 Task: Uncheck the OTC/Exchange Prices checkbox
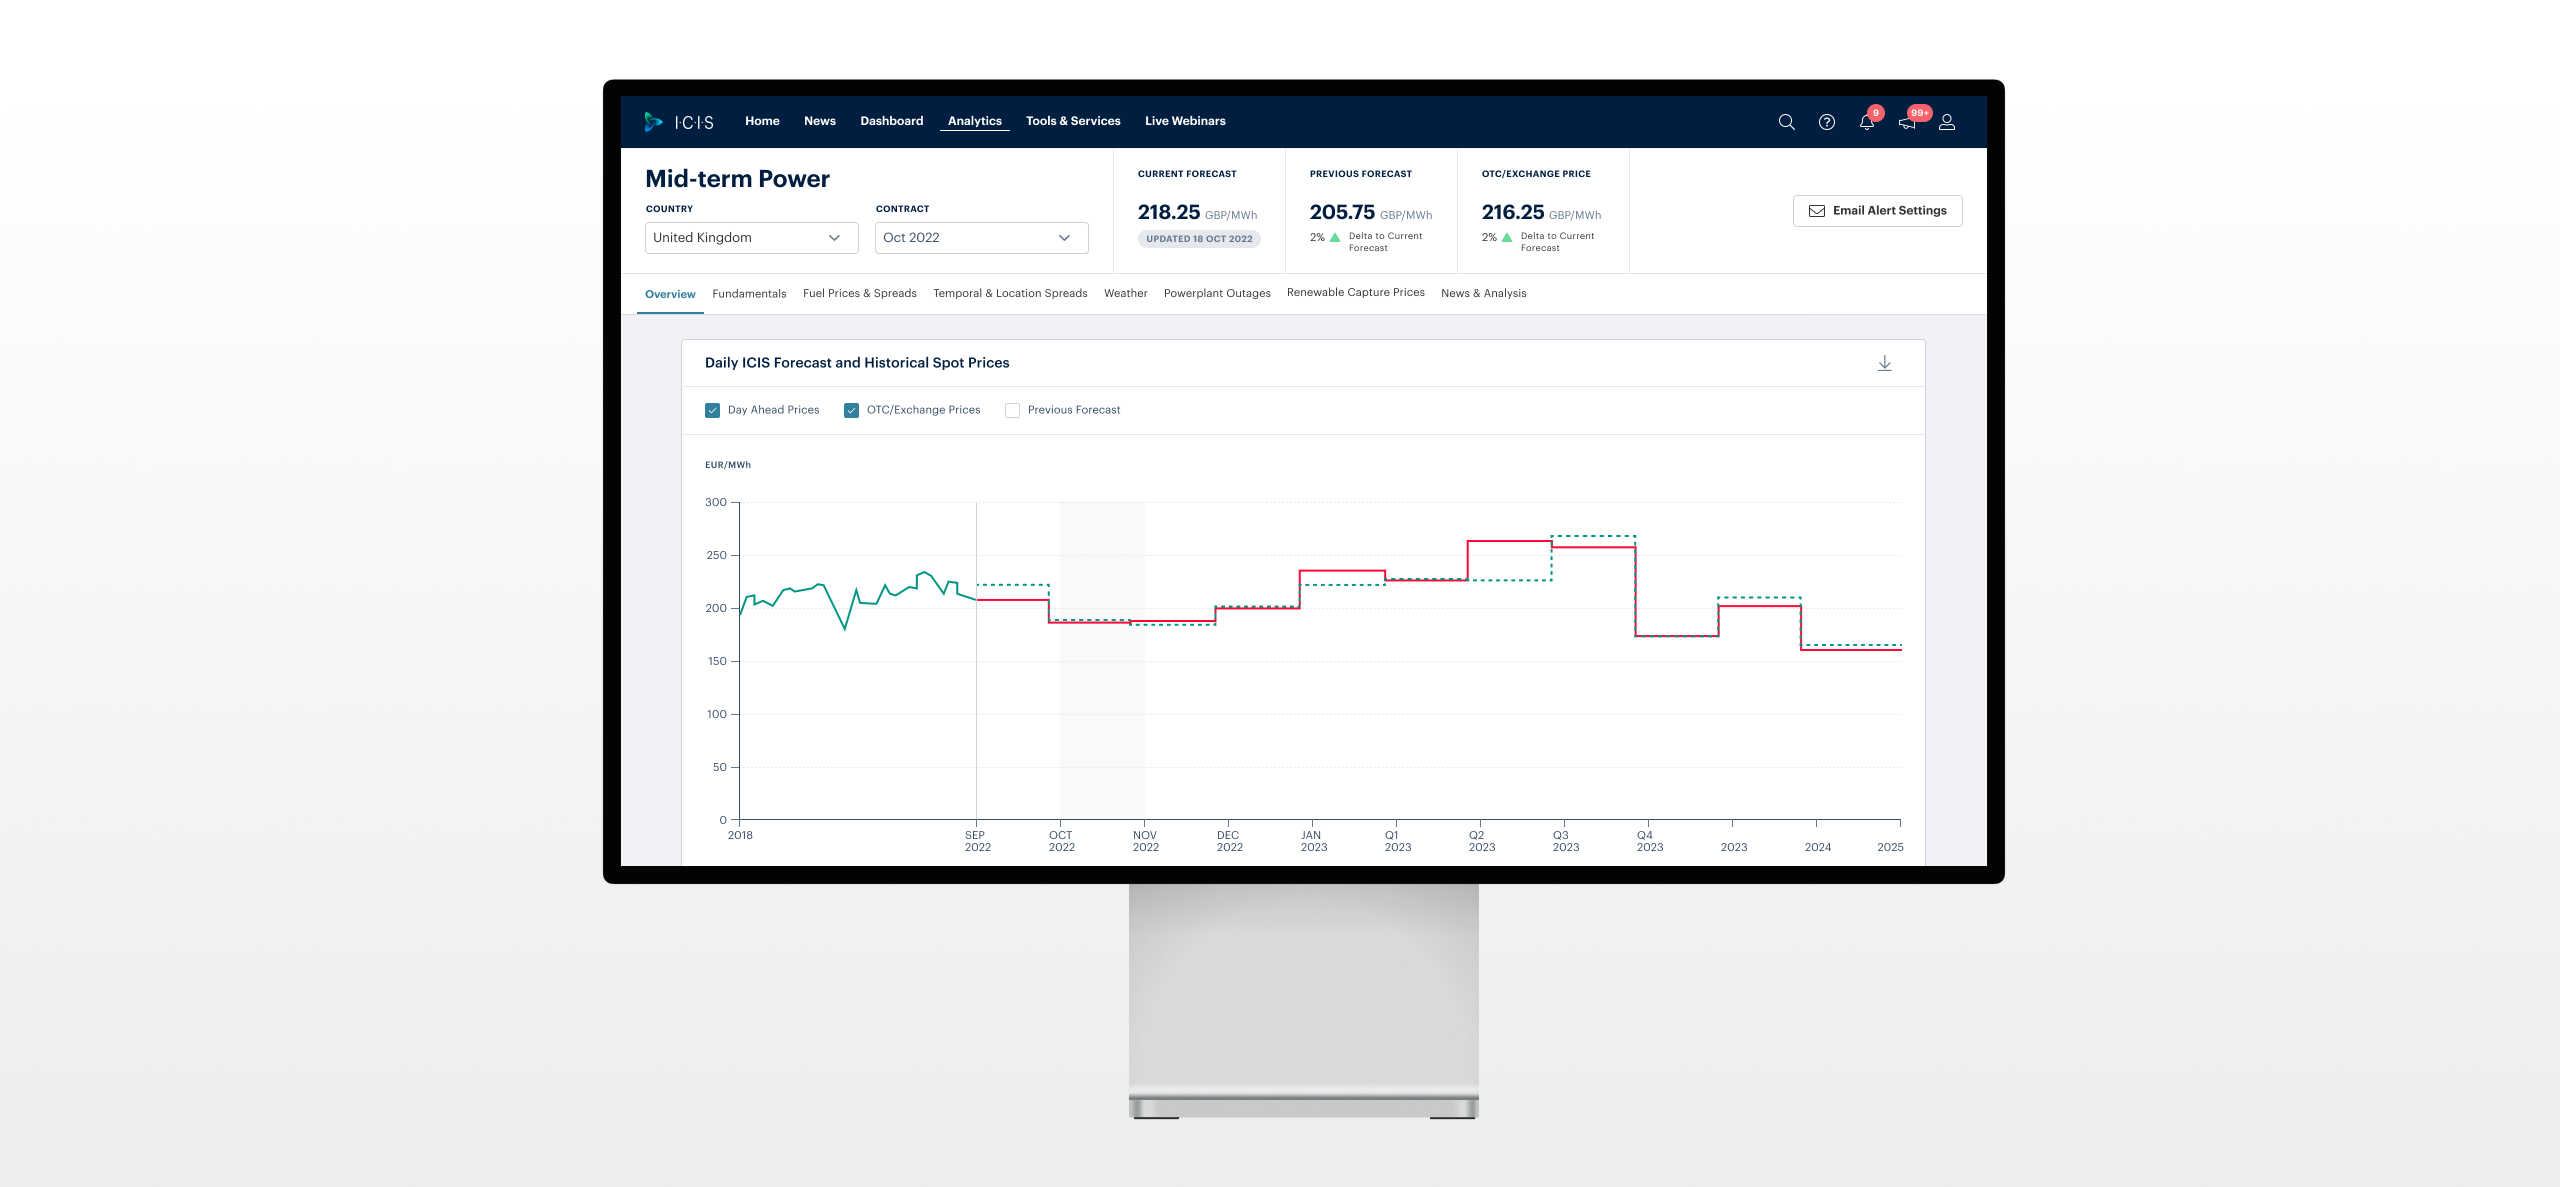[x=851, y=410]
